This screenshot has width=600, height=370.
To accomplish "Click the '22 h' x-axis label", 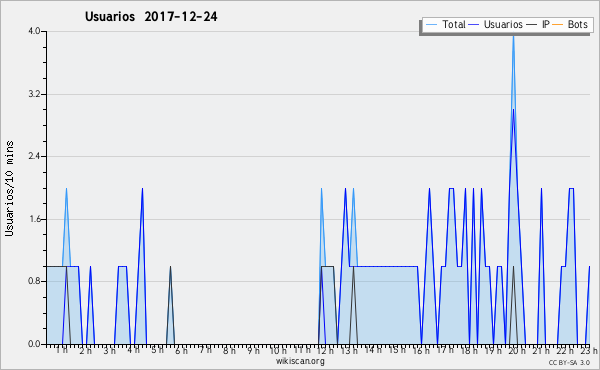I will (x=565, y=350).
